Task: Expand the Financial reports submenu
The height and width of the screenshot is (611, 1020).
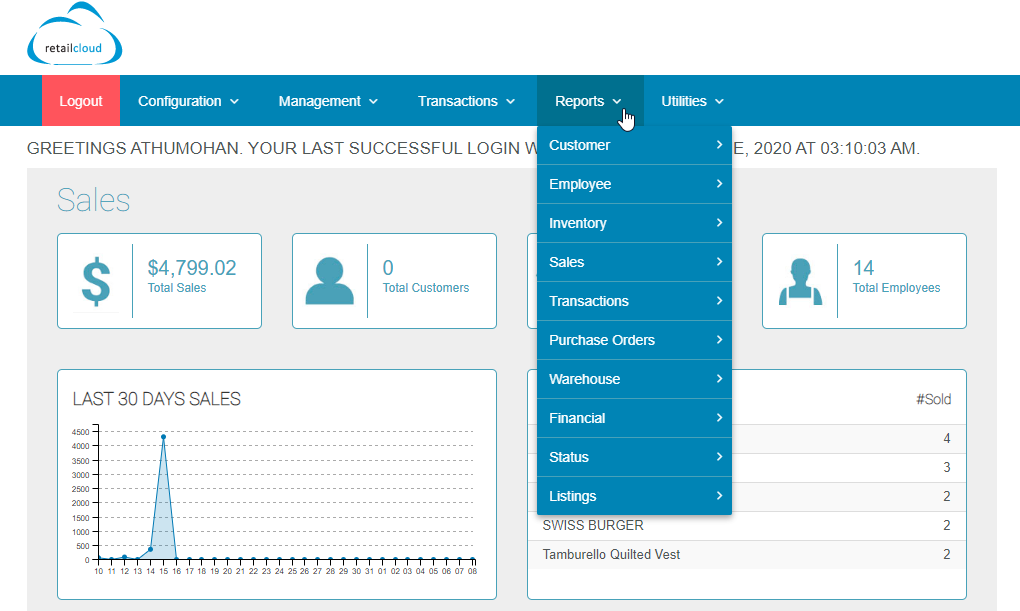Action: pyautogui.click(x=634, y=418)
